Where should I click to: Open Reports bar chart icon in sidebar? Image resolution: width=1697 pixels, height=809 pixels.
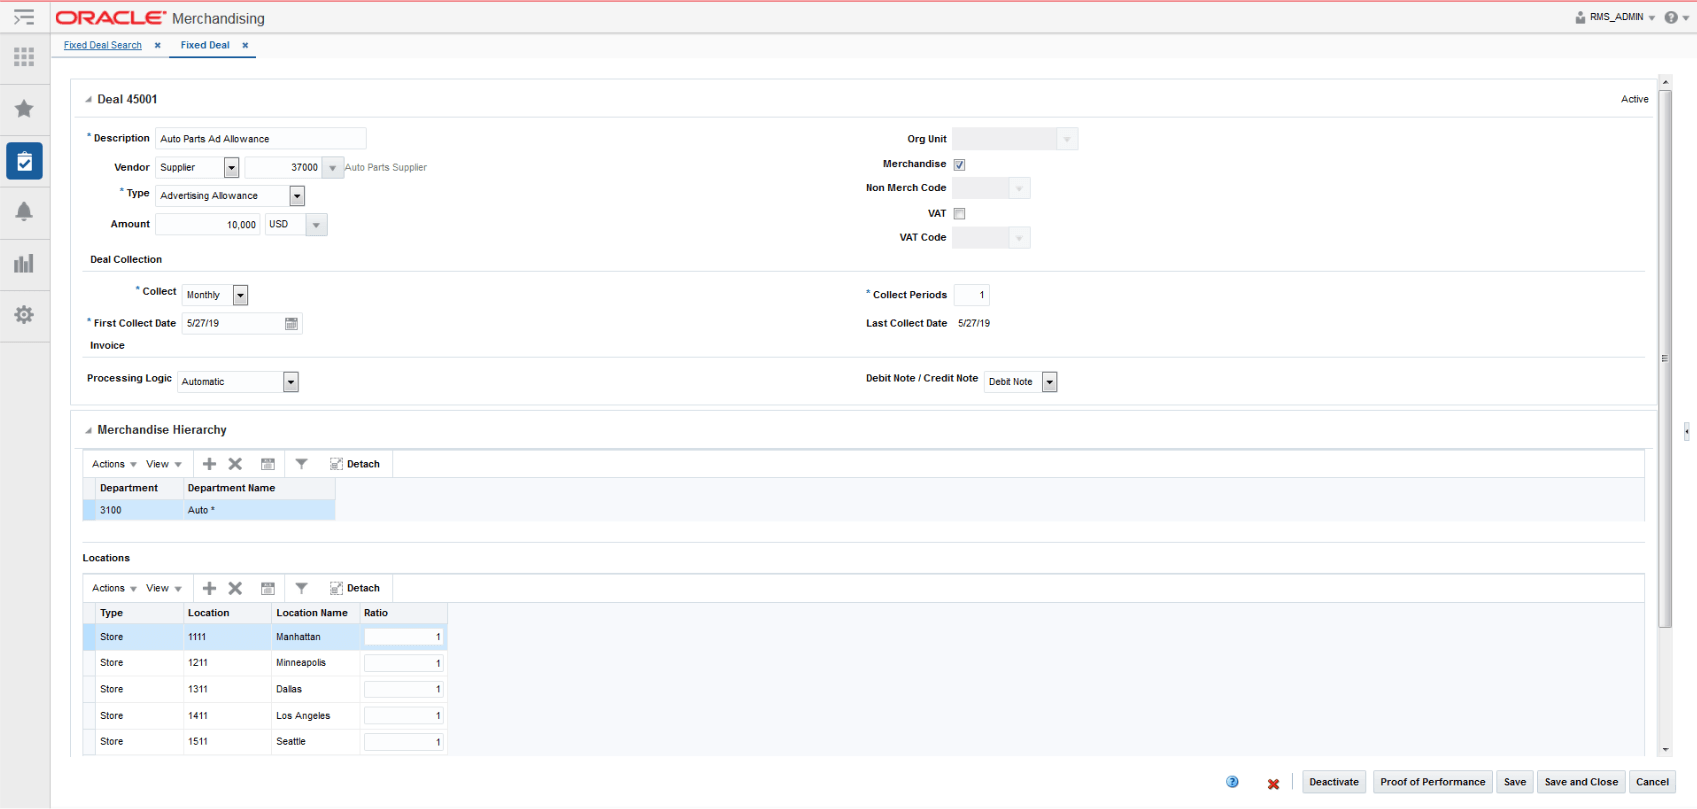coord(24,263)
